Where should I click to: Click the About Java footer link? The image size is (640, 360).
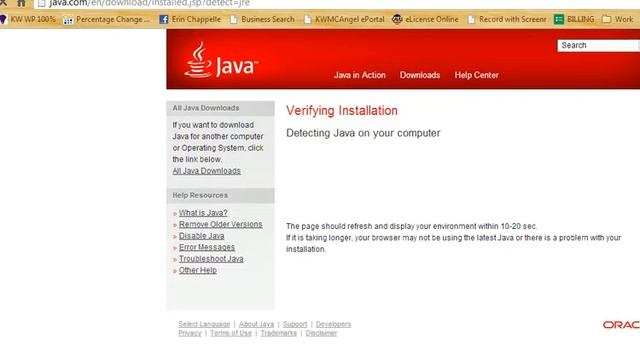coord(256,324)
